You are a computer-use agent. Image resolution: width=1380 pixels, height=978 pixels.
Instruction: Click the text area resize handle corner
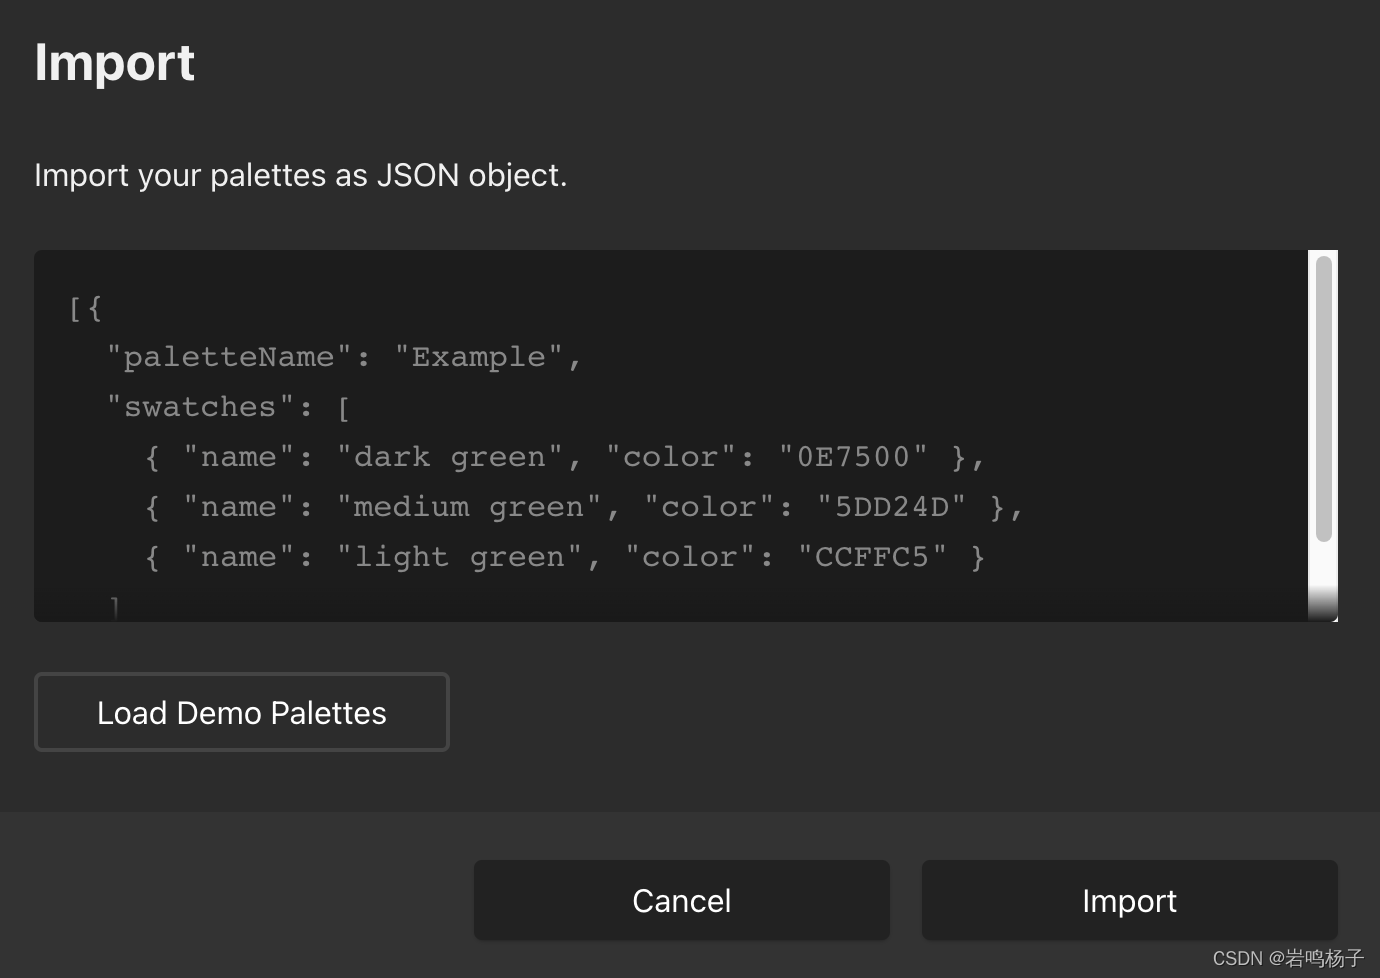[x=1333, y=617]
